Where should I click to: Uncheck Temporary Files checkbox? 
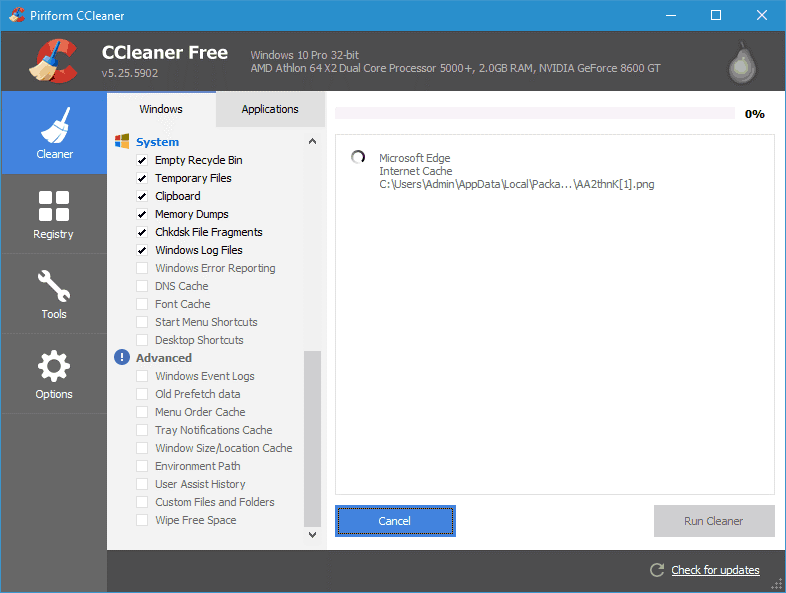[142, 178]
